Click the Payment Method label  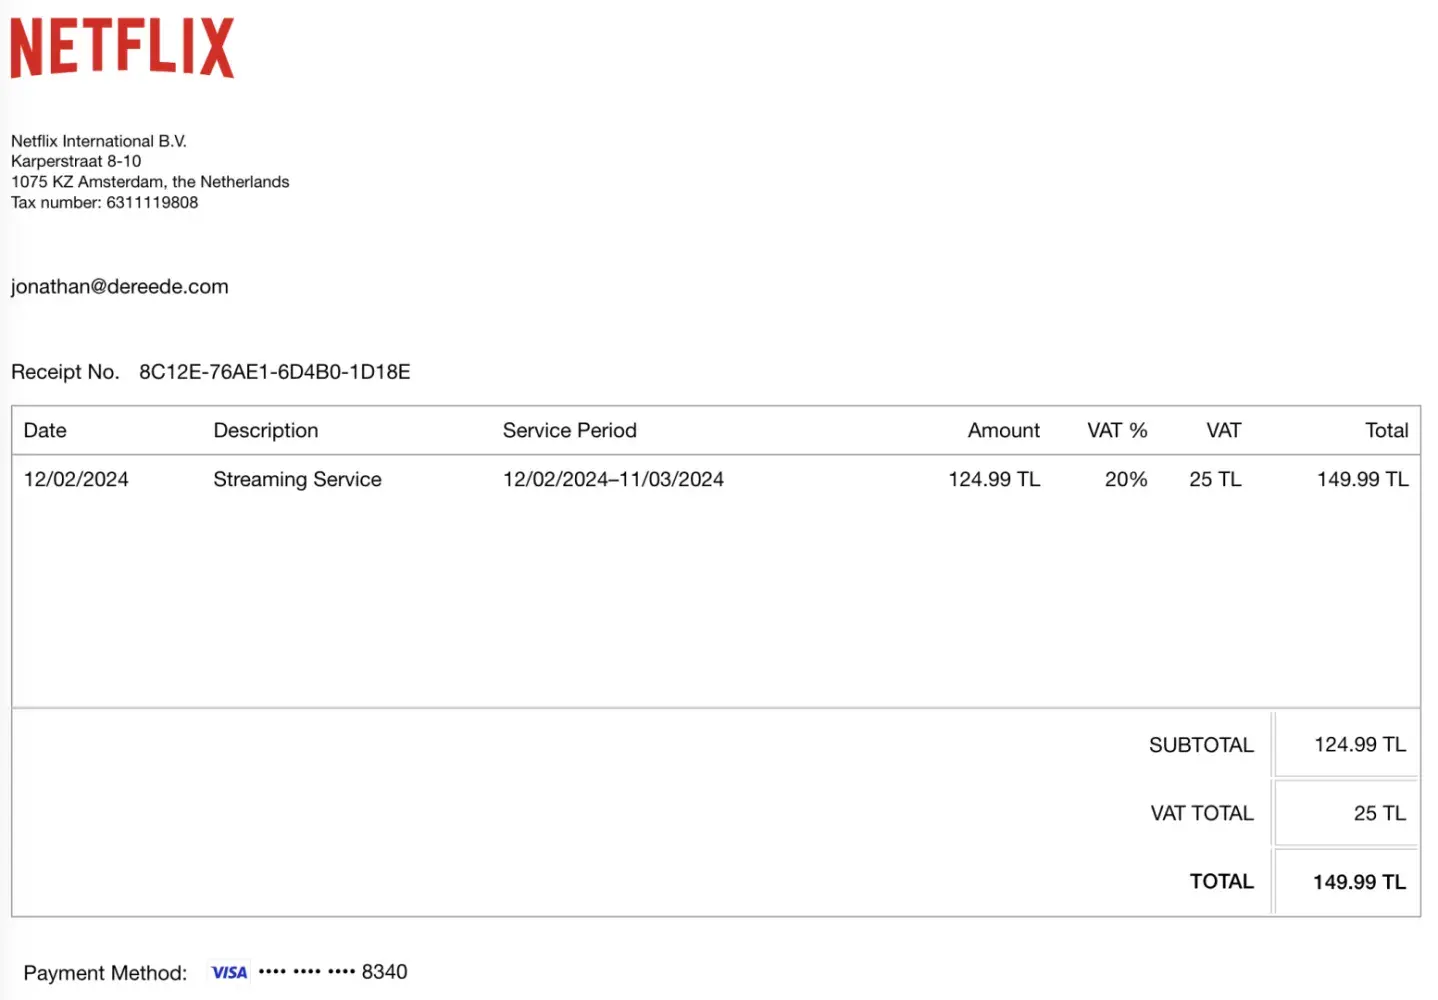coord(105,973)
